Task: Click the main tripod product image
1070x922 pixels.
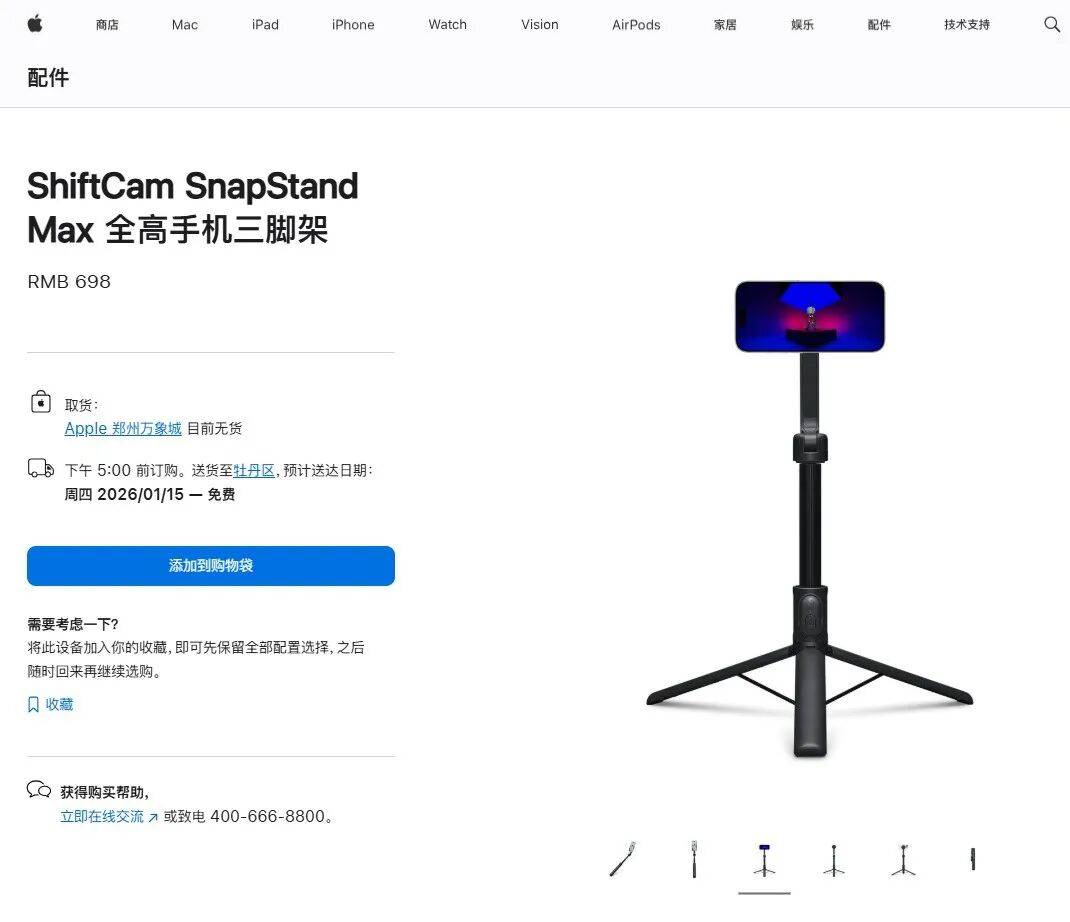Action: click(809, 519)
